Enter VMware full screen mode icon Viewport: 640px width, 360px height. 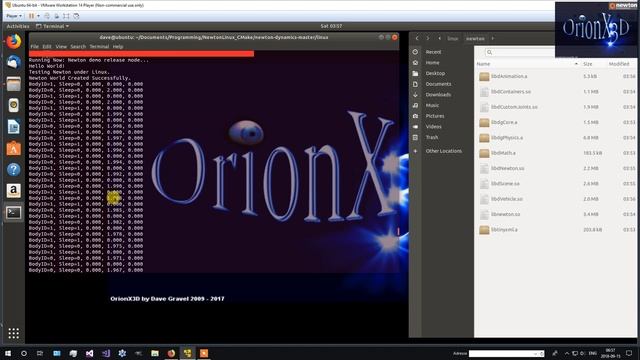click(x=66, y=16)
